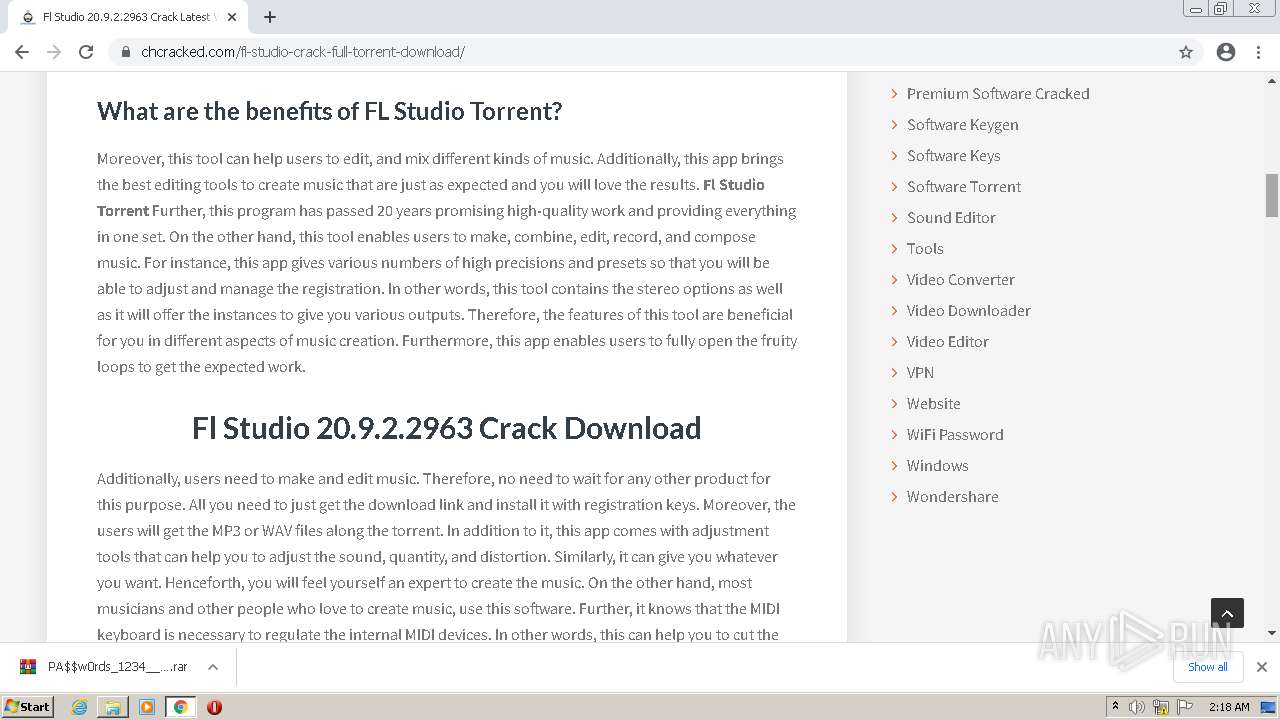Open the Chrome profile account menu
Screen dimensions: 1280x720
click(x=1226, y=52)
